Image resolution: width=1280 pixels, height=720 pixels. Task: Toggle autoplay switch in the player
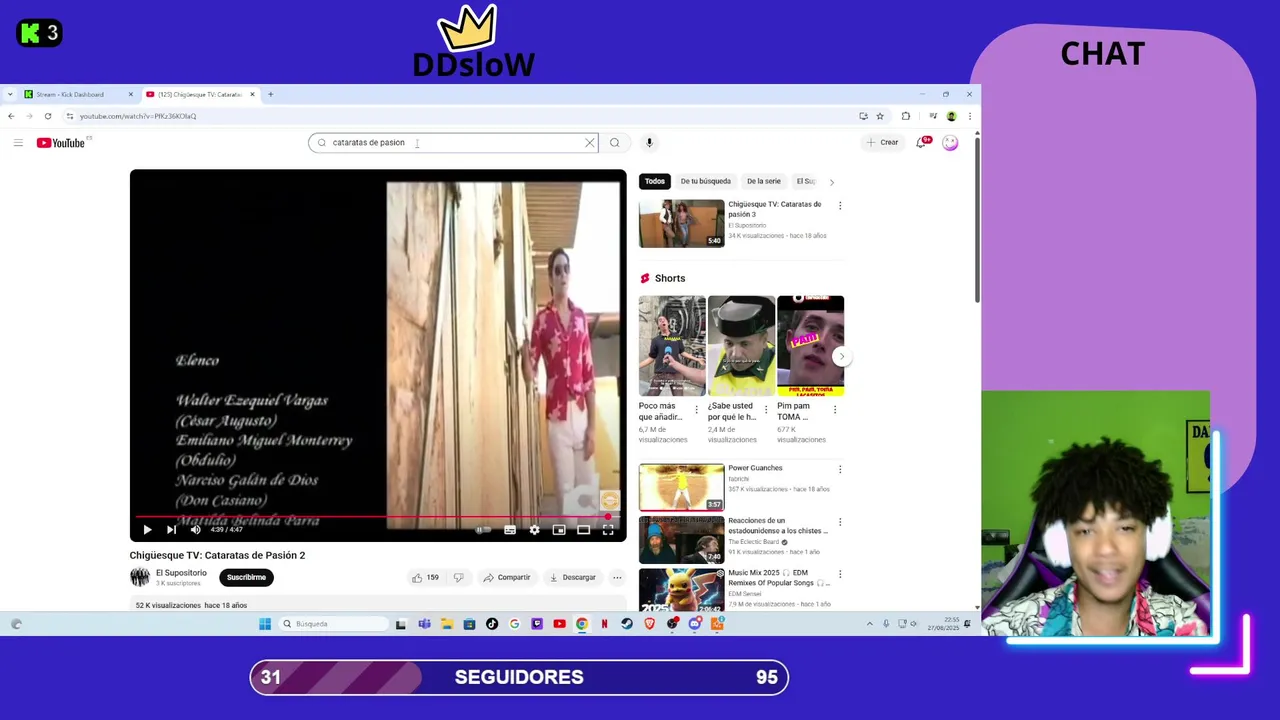click(x=484, y=530)
